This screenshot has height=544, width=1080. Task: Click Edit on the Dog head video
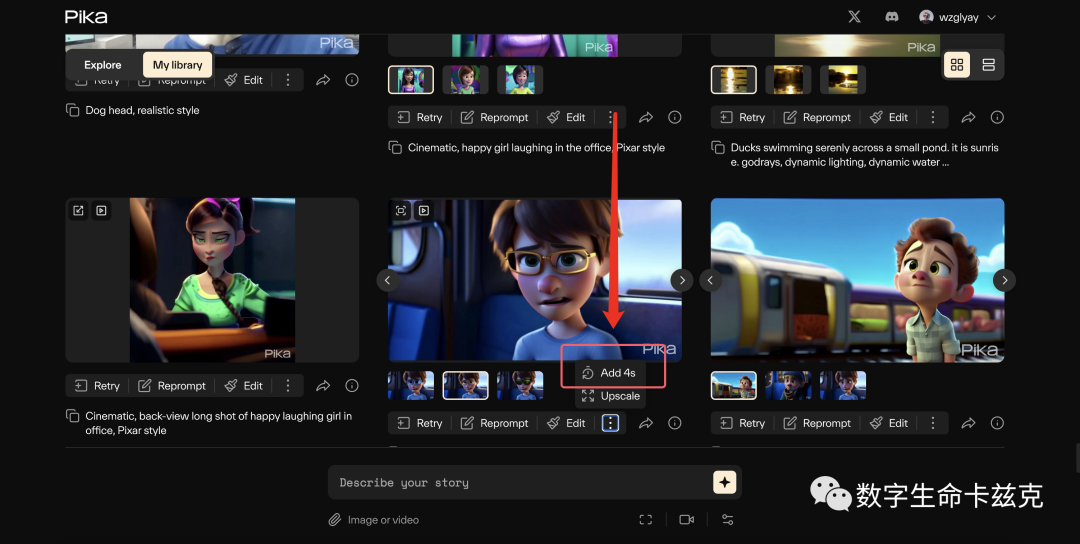click(x=244, y=81)
